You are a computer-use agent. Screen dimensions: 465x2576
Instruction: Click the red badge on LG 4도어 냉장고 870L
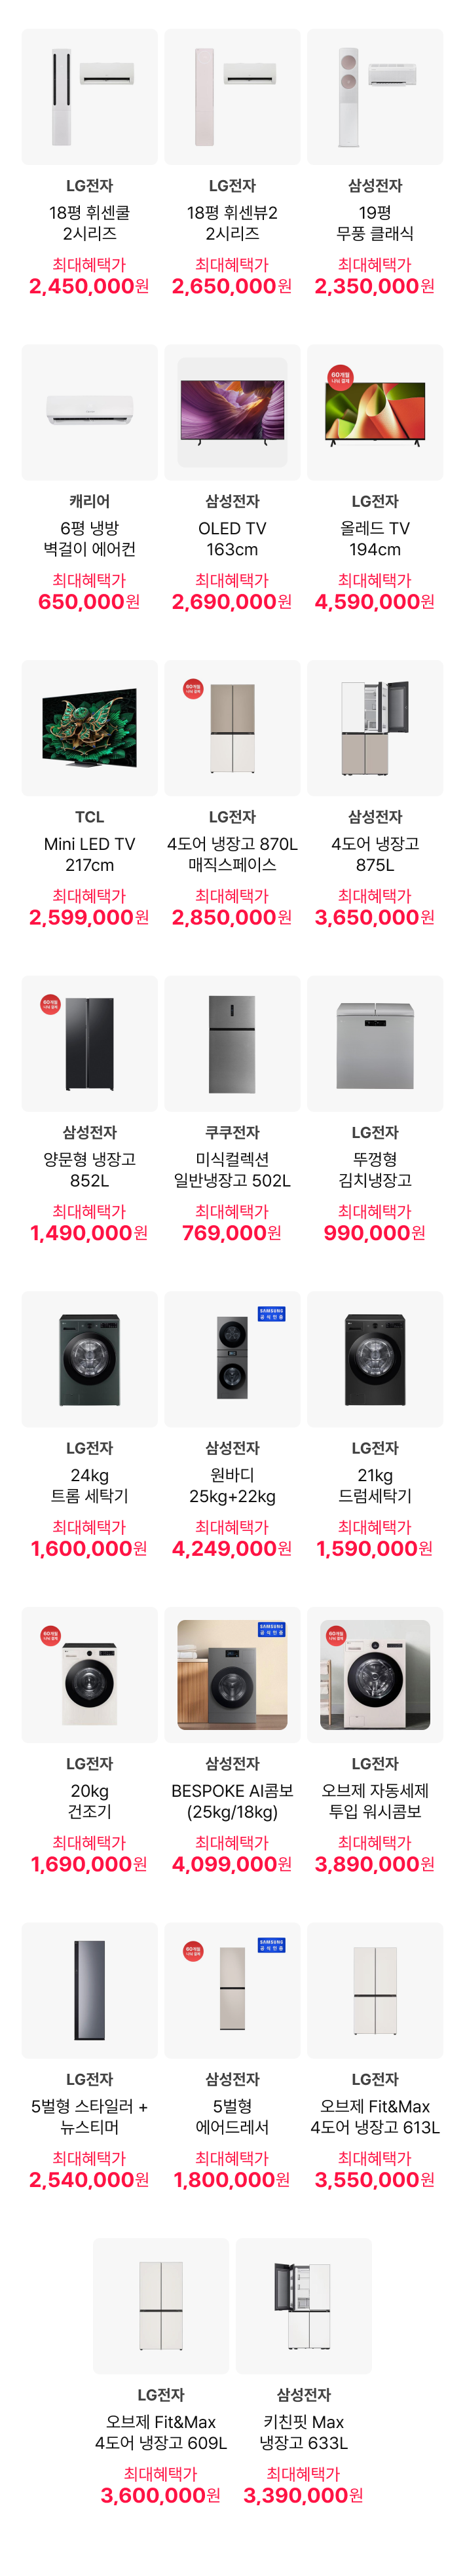193,689
